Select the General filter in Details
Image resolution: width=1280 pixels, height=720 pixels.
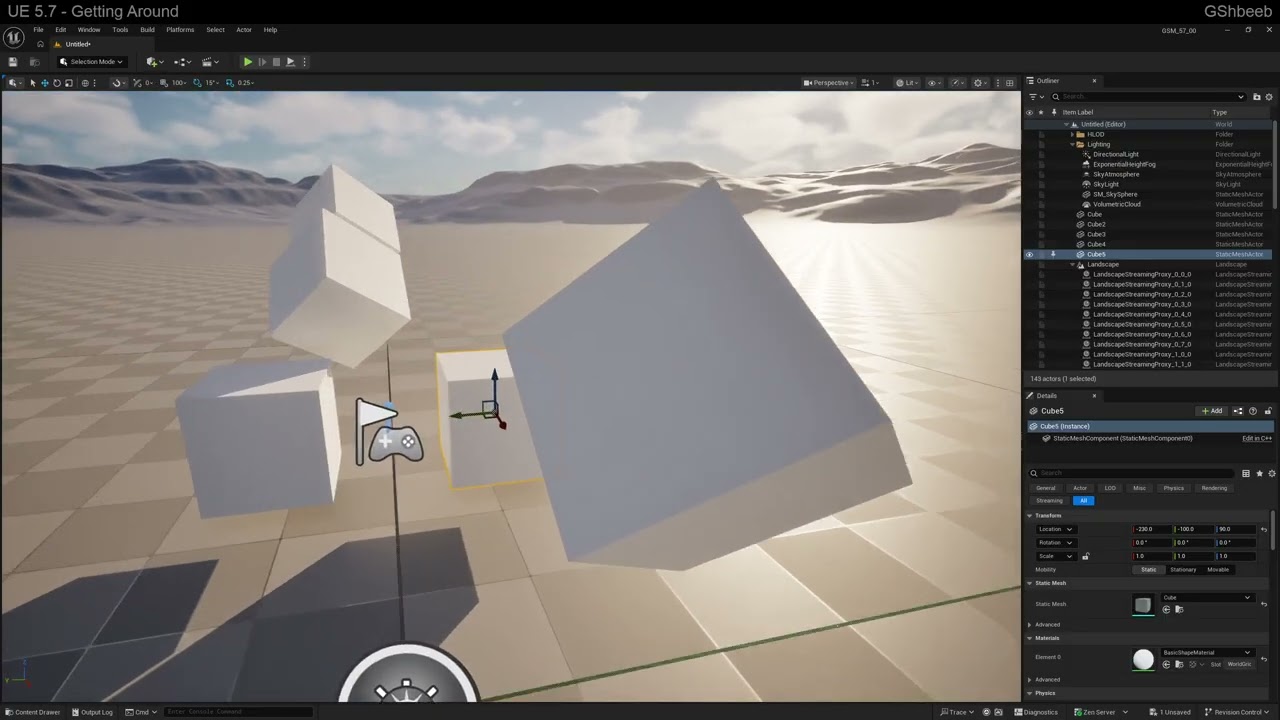coord(1045,488)
